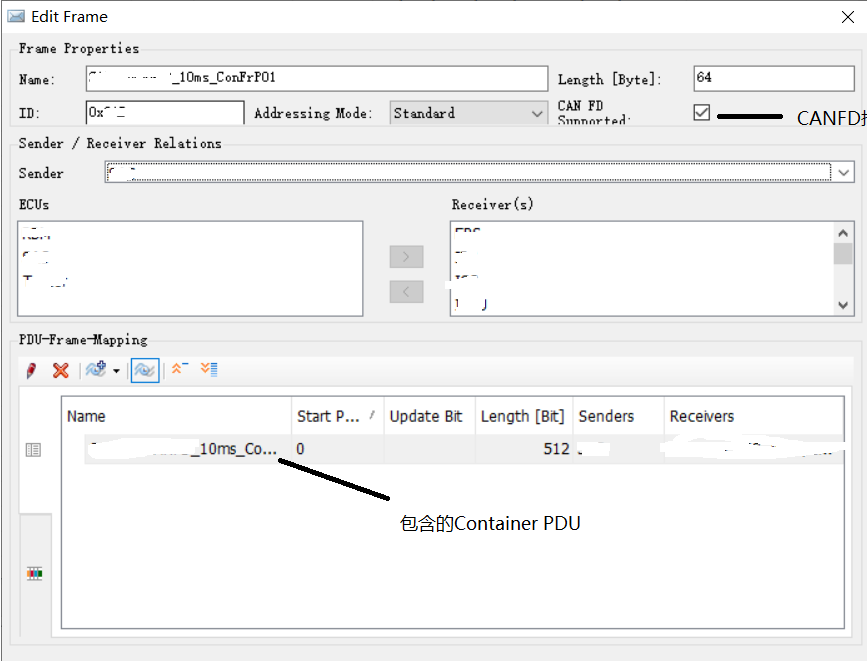Click the Edit Frame window envelope icon
Screen dimensions: 867x661
pyautogui.click(x=16, y=16)
